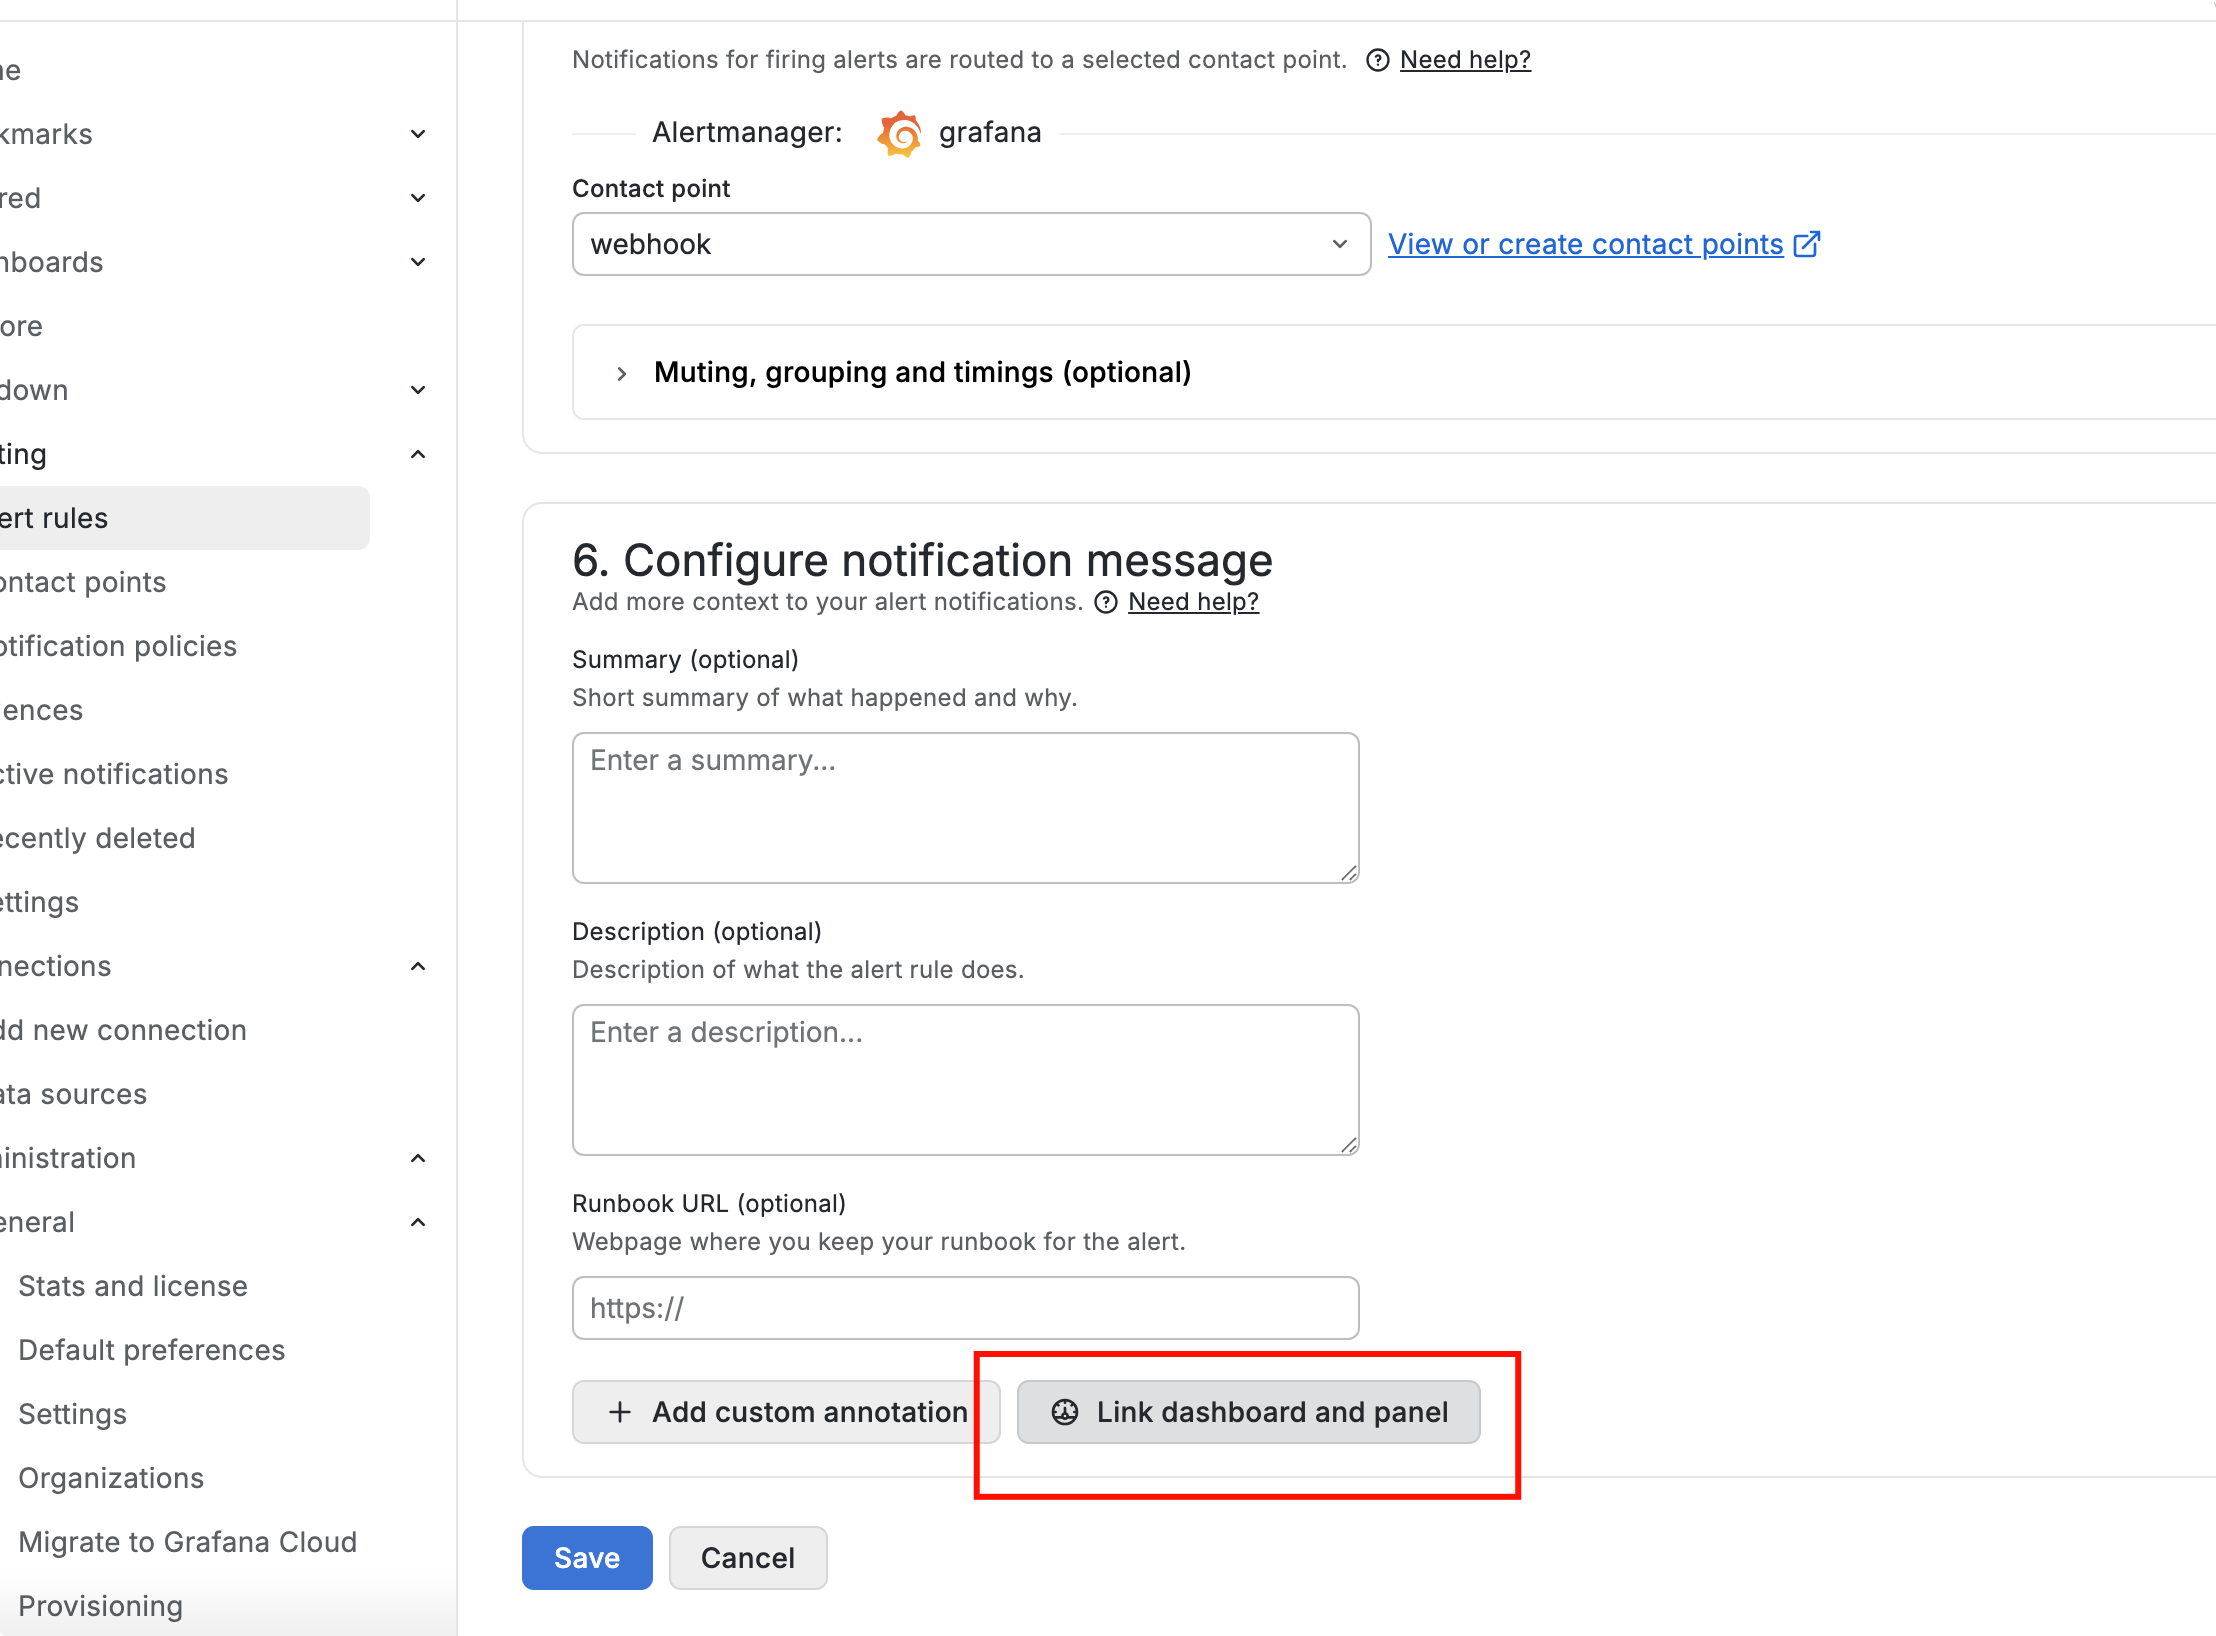Click the help icon near contact point notice
The image size is (2216, 1636).
1377,60
